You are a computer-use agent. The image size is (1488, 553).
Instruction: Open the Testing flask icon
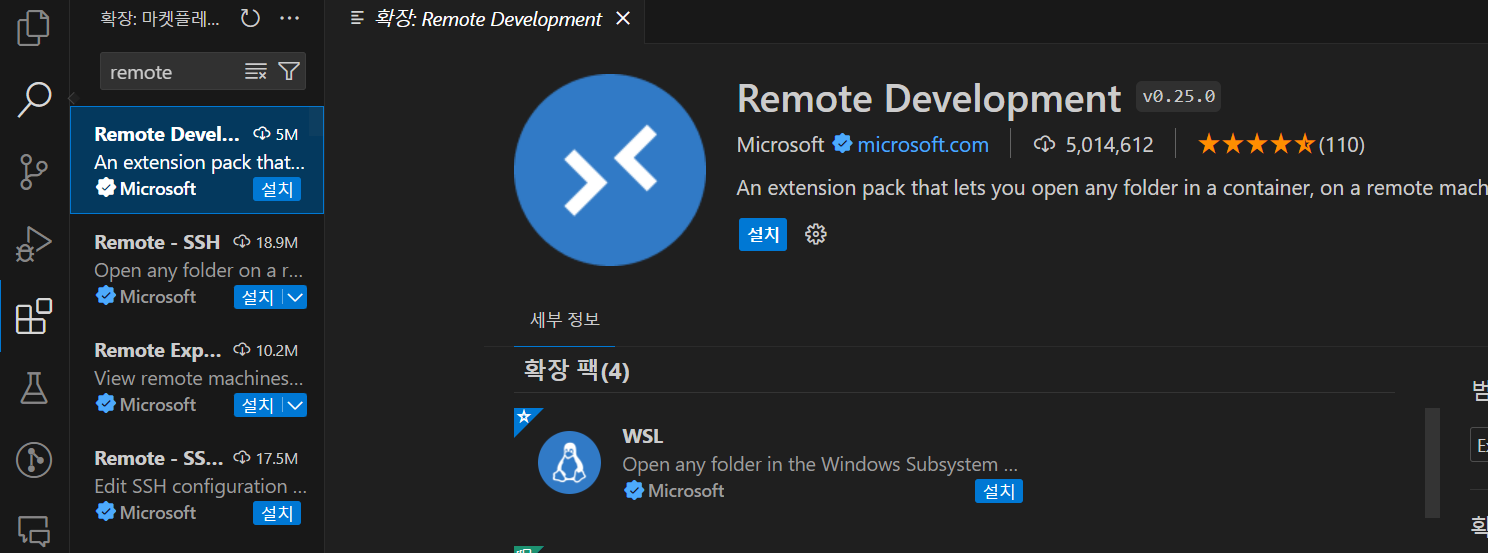coord(34,388)
